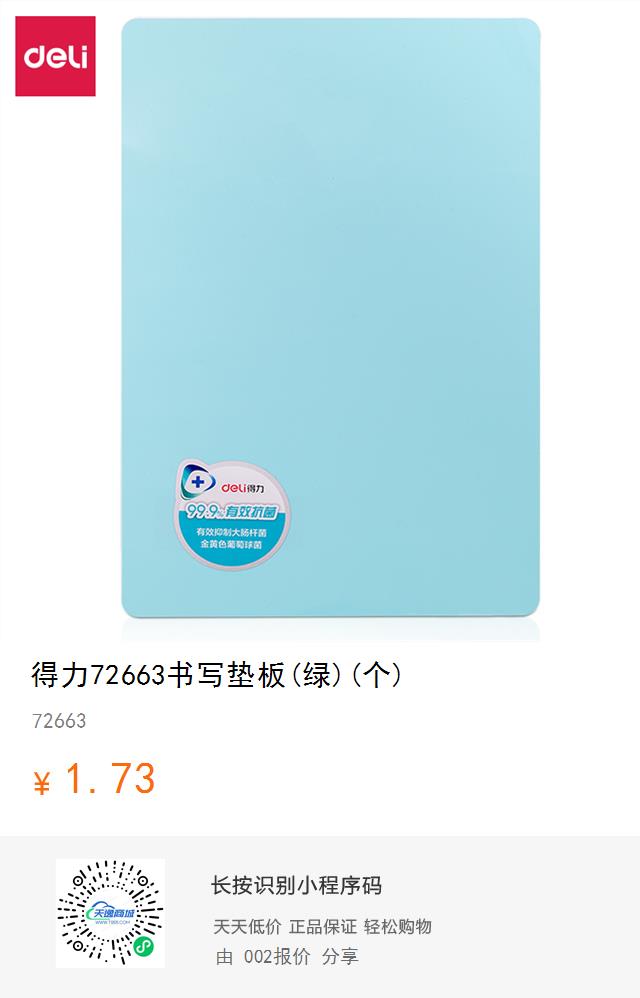Click the blue shield plus icon on sticker
This screenshot has height=998, width=640.
pyautogui.click(x=197, y=482)
